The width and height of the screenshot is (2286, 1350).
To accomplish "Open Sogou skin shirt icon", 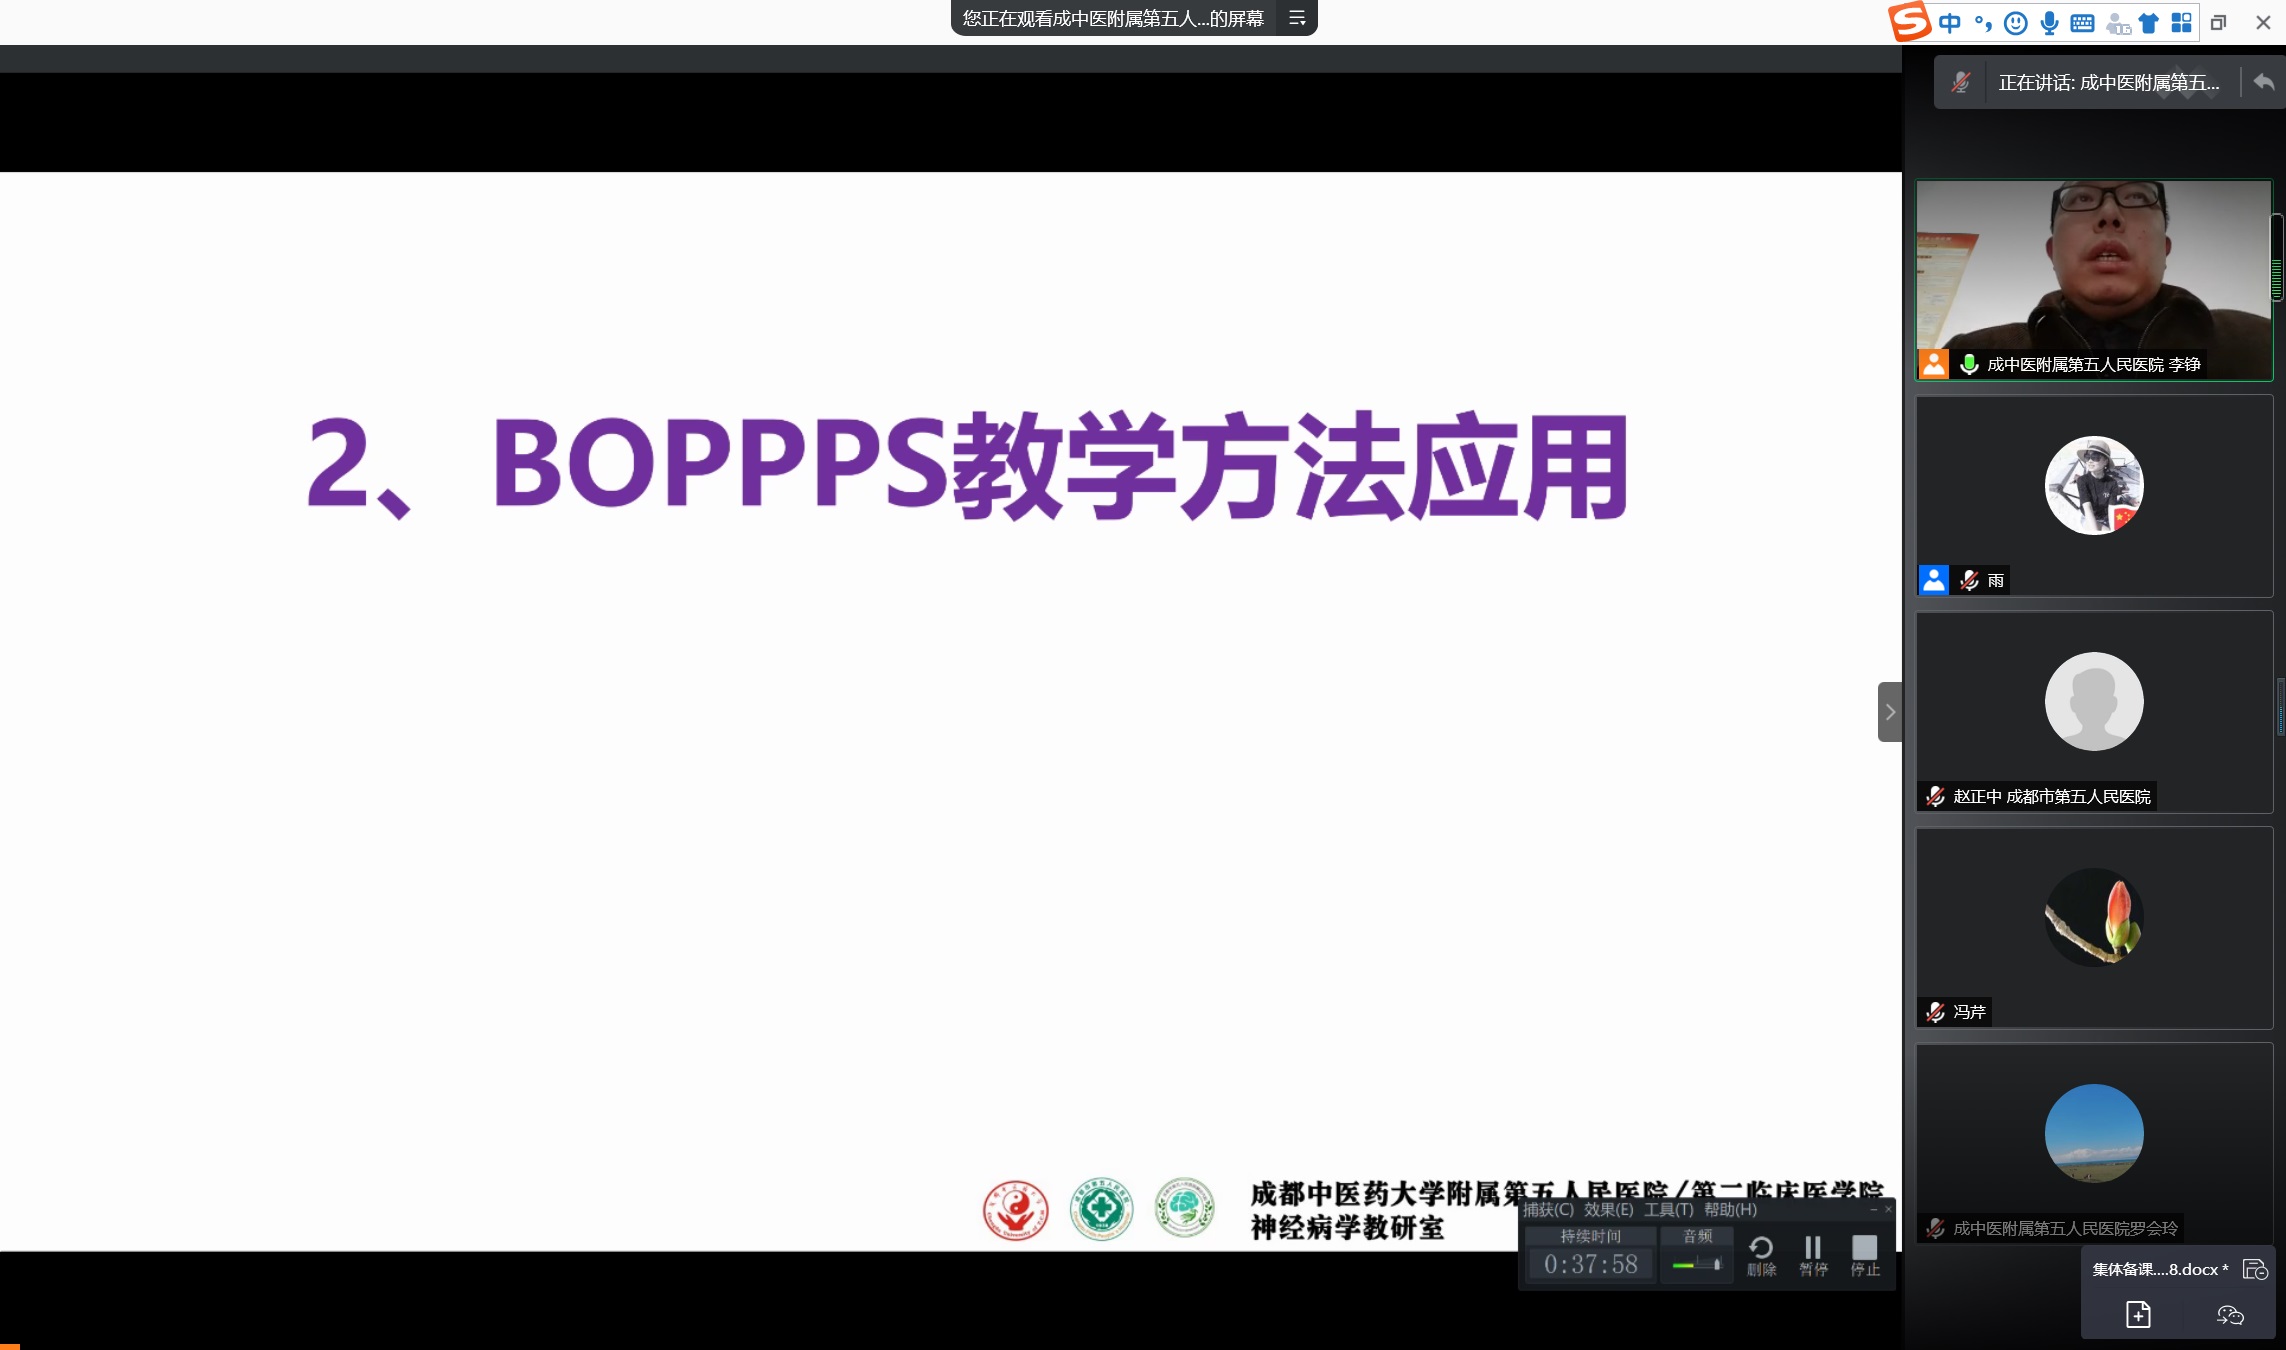I will pos(2149,23).
